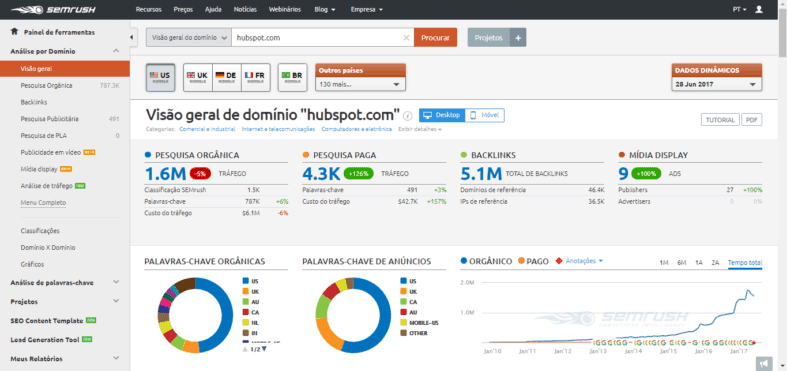This screenshot has height=371, width=787.
Task: Expand the Projetos sidebar section
Action: [x=116, y=301]
